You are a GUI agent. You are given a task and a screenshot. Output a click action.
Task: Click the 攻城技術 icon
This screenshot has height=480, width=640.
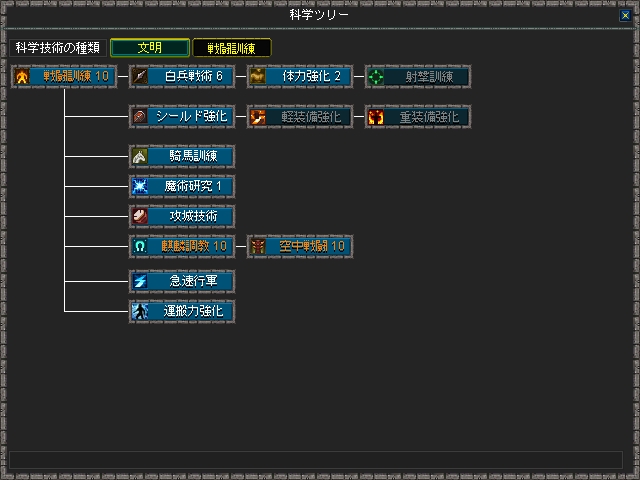[140, 216]
